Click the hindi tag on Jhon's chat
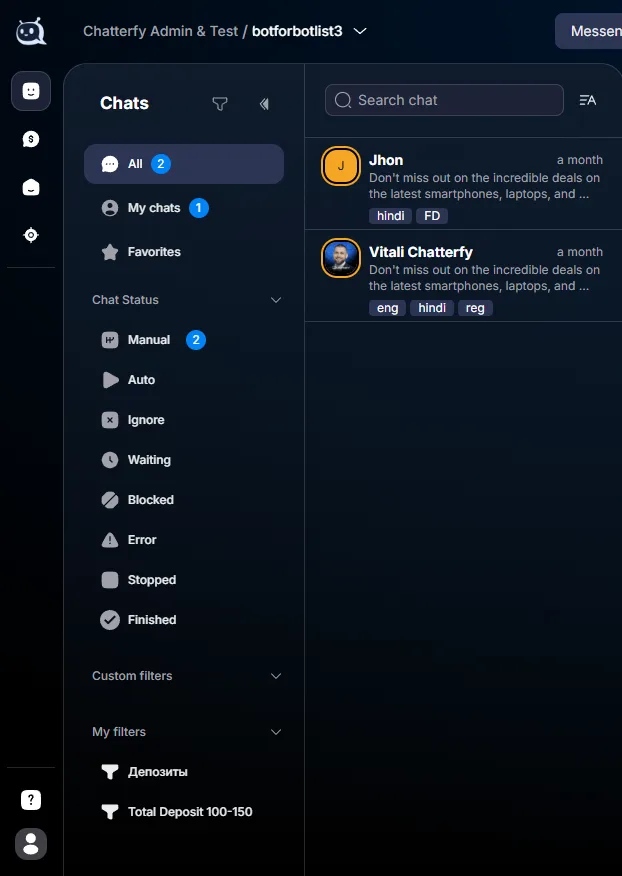The image size is (622, 876). [391, 216]
